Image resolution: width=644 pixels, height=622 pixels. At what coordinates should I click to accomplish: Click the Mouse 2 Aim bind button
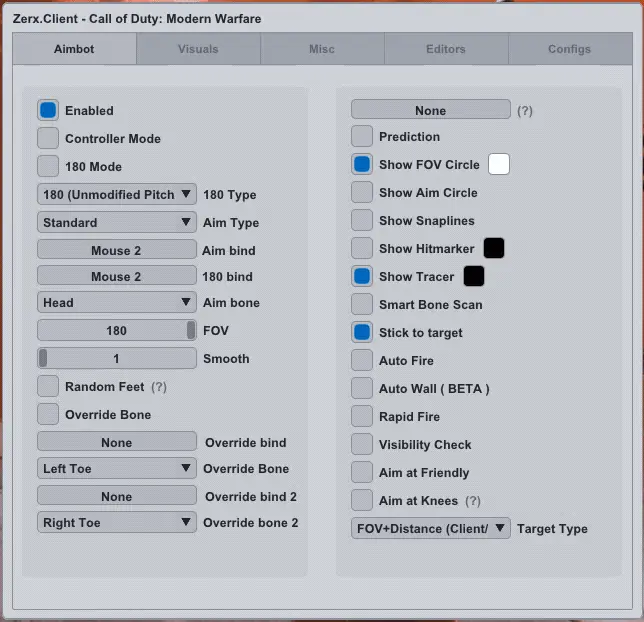click(117, 250)
